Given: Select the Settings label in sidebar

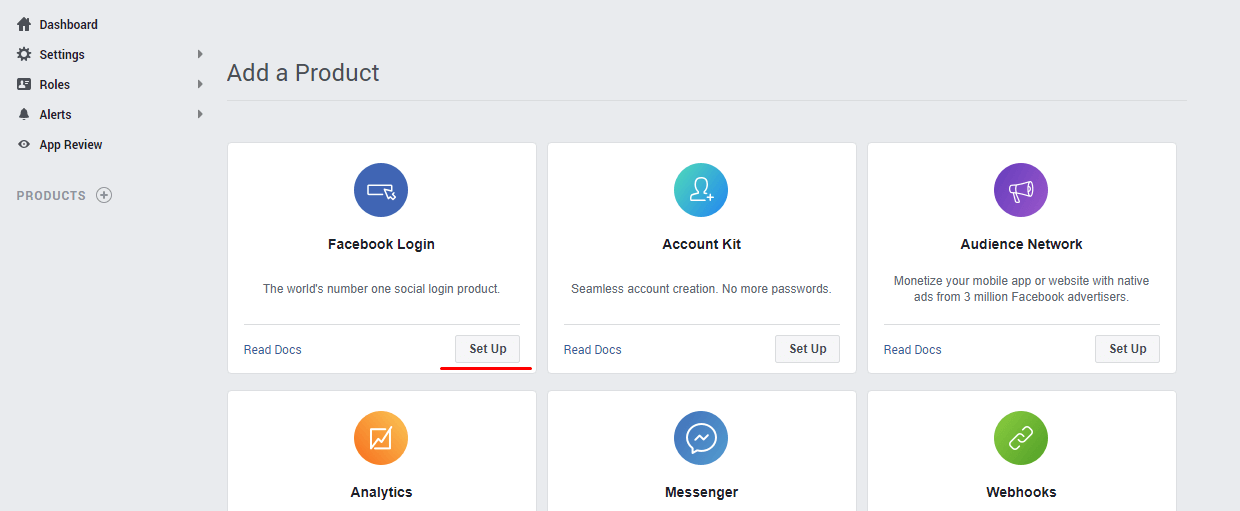Looking at the screenshot, I should [x=62, y=54].
